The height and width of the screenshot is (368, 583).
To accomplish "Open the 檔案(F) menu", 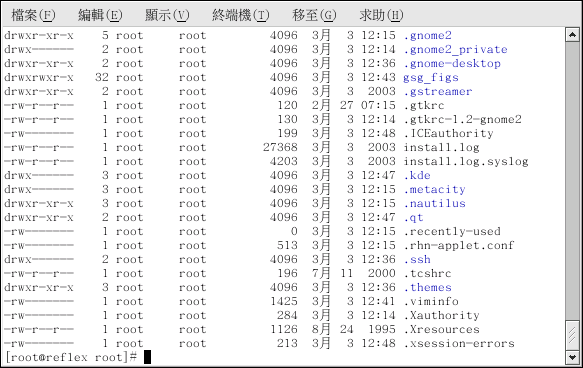I will (x=33, y=15).
